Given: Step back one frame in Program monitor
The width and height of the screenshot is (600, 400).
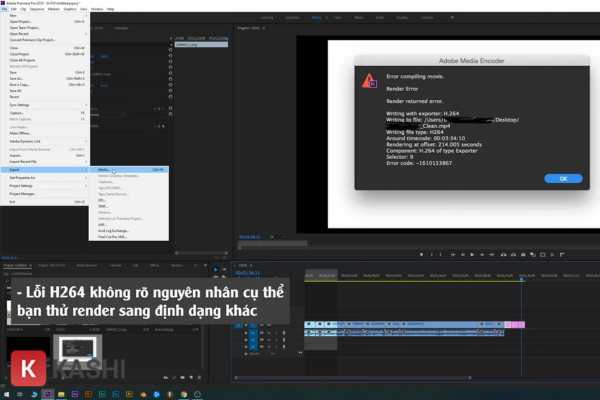Looking at the screenshot, I should click(463, 255).
